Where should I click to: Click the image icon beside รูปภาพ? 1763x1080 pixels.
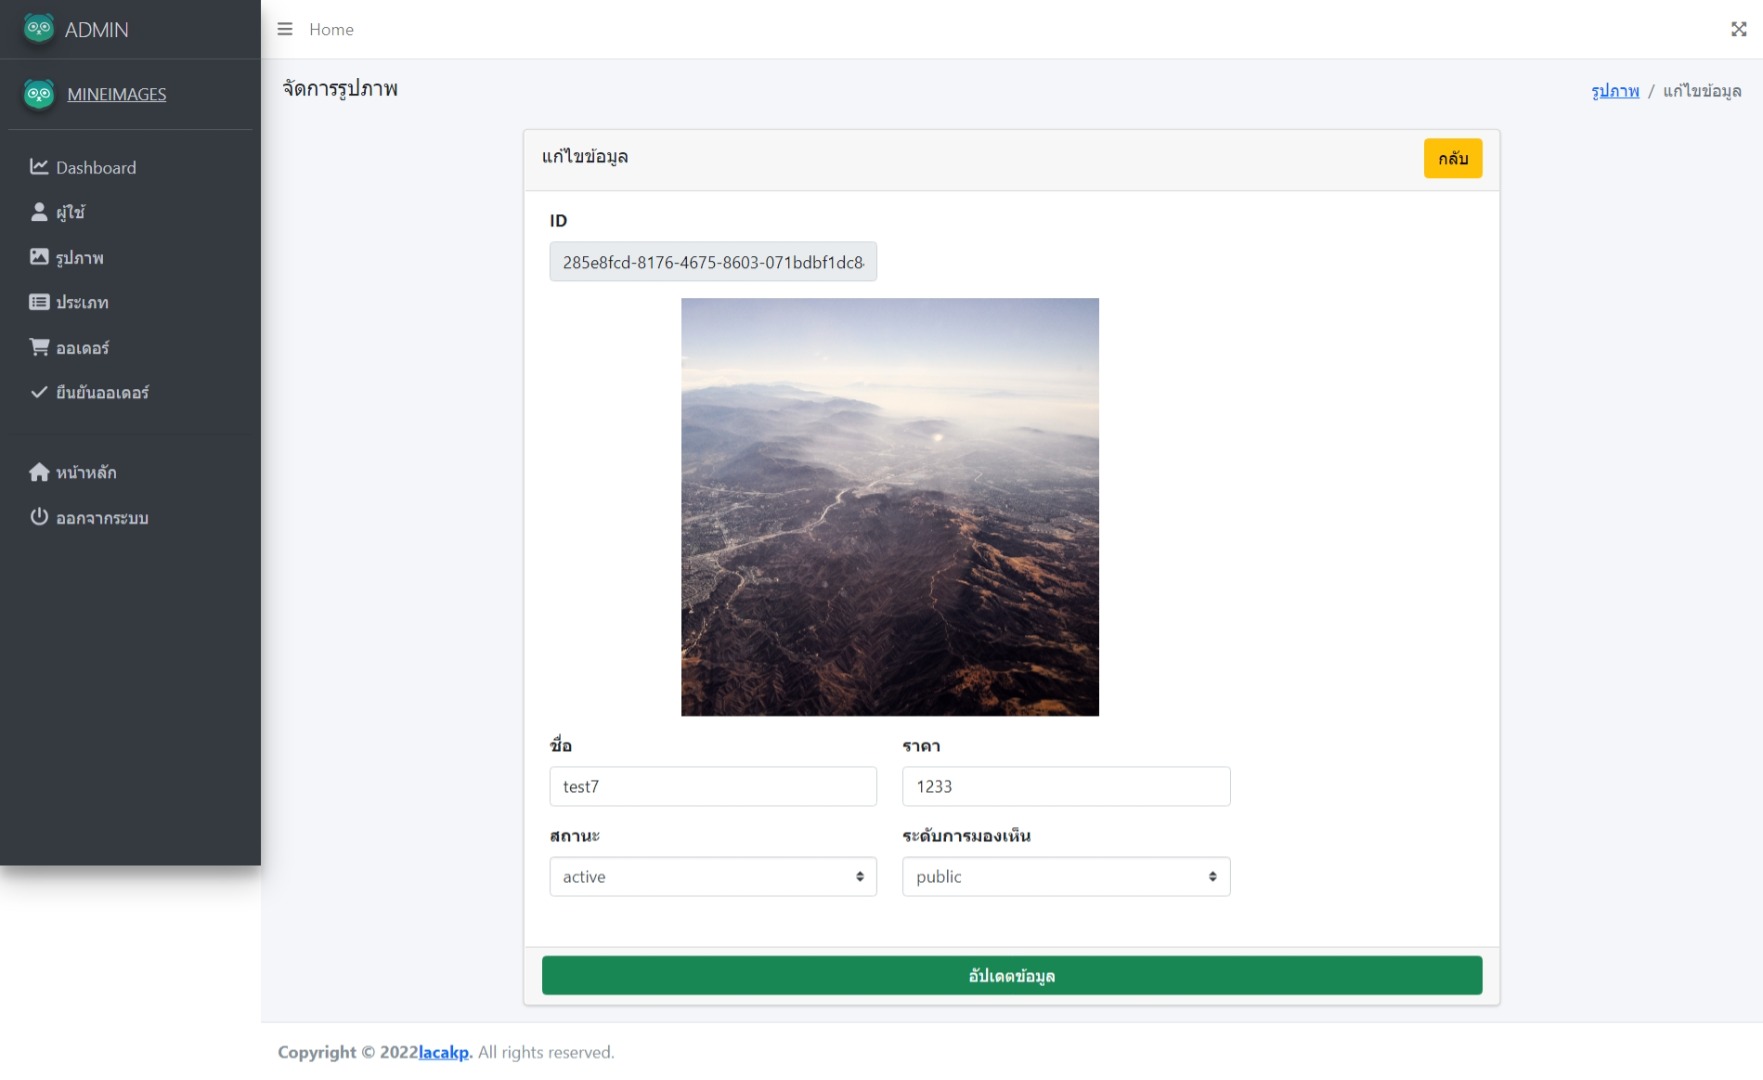pos(39,257)
